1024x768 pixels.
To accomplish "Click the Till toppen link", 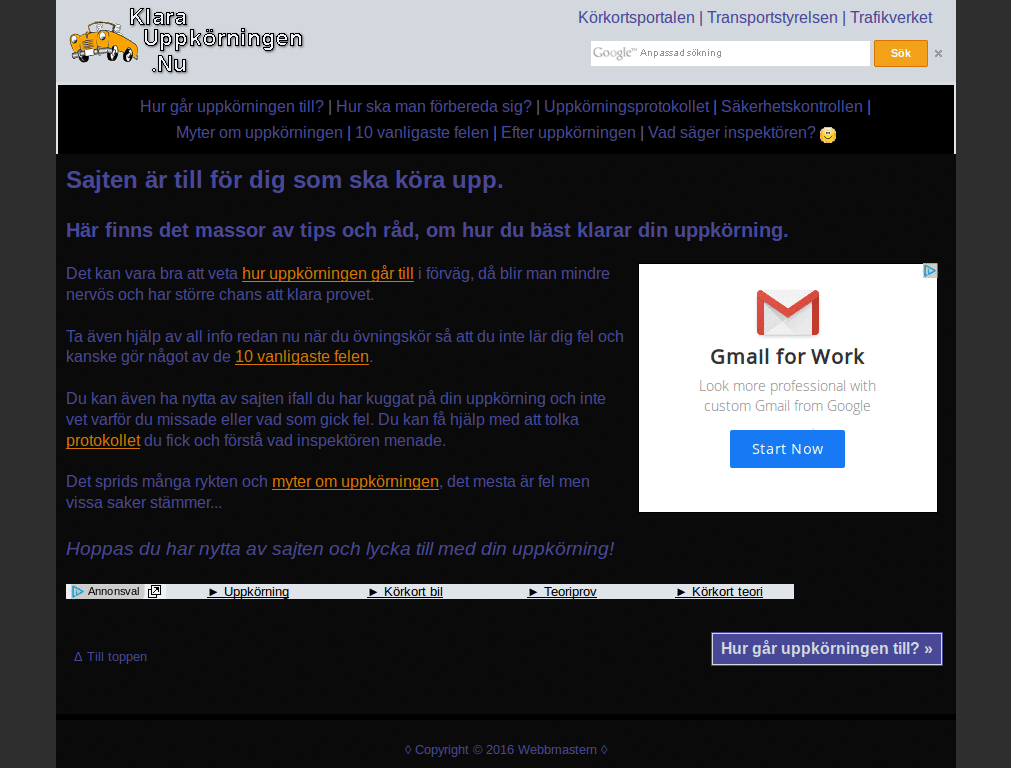I will (110, 657).
